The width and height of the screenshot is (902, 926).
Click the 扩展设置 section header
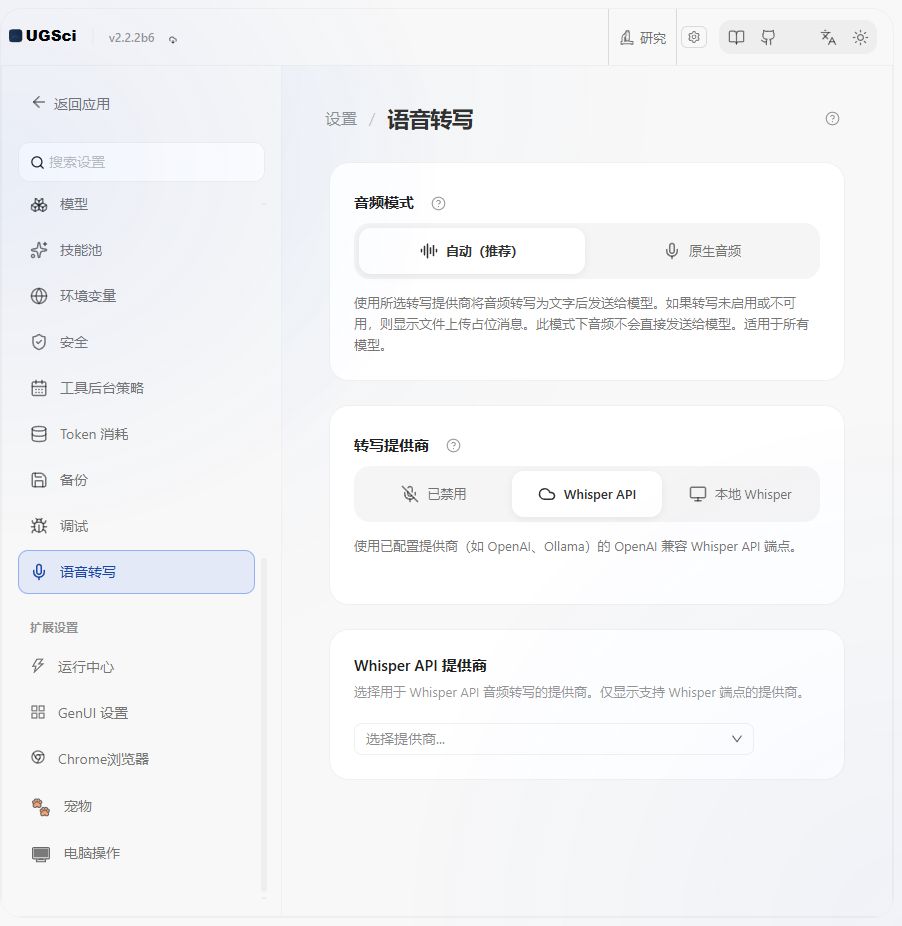coord(54,628)
